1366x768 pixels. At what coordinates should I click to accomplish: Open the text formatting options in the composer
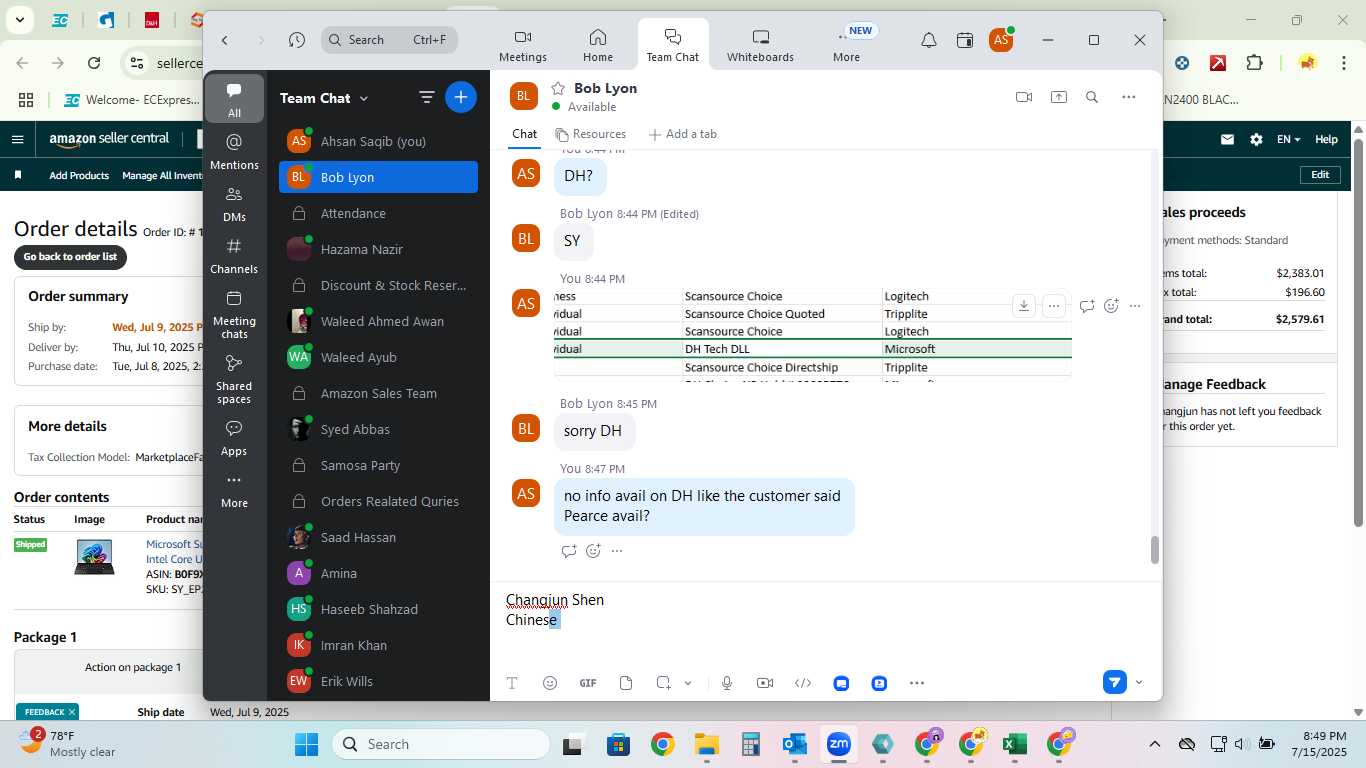coord(512,683)
